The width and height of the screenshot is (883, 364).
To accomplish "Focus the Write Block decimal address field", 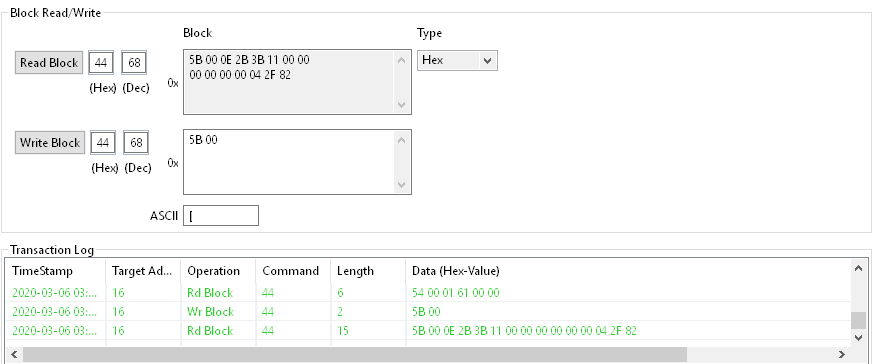I will 136,143.
